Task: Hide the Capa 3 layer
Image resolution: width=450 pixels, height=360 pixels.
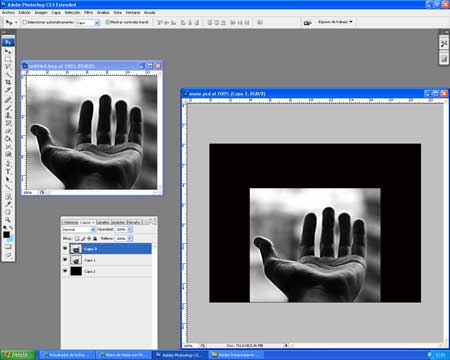Action: (x=65, y=249)
